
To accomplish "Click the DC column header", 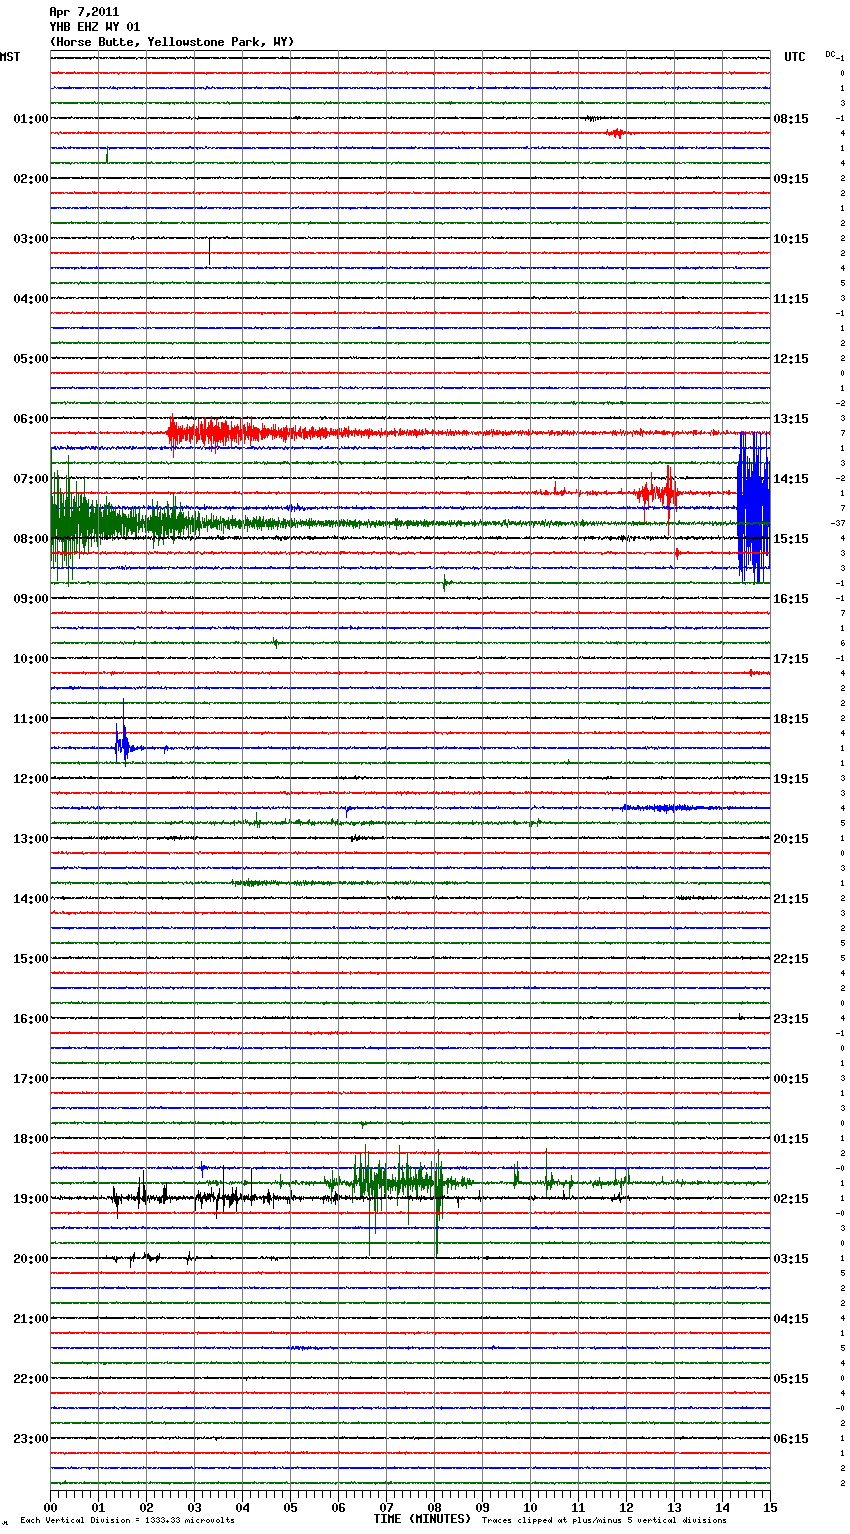I will coord(830,54).
